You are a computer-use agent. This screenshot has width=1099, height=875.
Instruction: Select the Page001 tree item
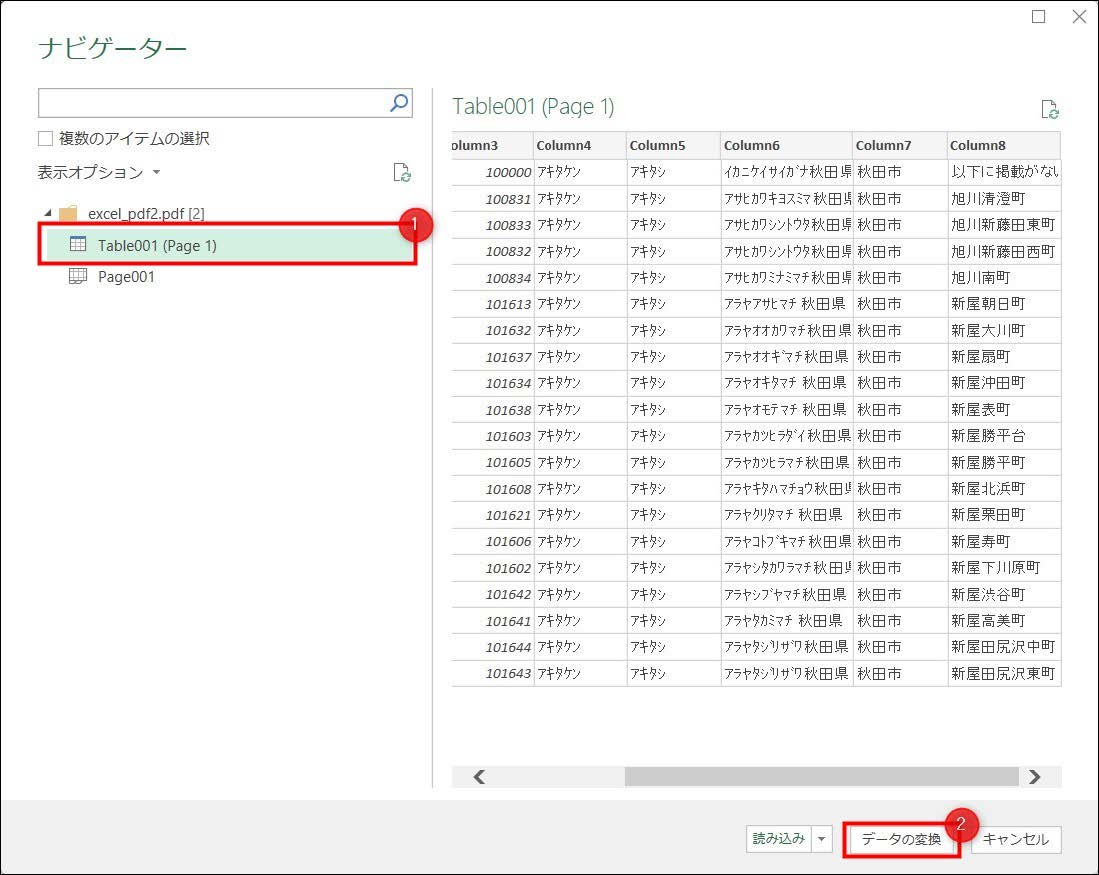[x=126, y=277]
